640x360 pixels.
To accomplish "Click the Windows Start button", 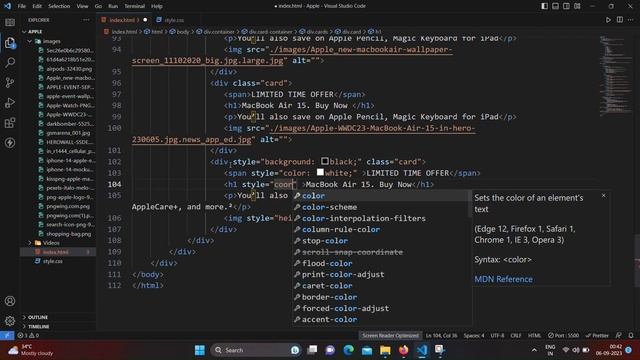I will (200, 350).
